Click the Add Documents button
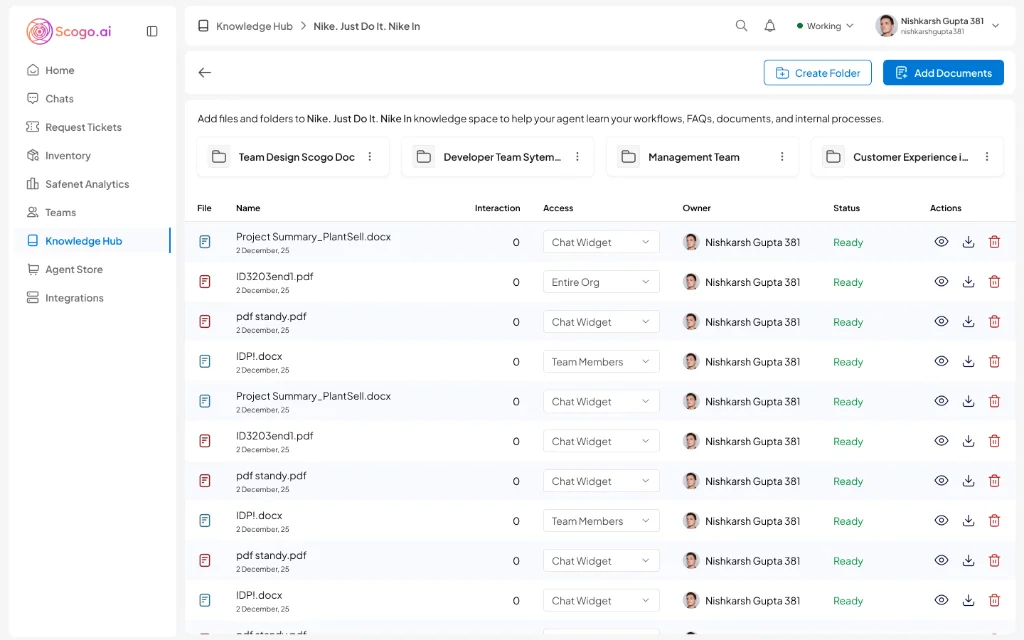1024x640 pixels. [942, 72]
